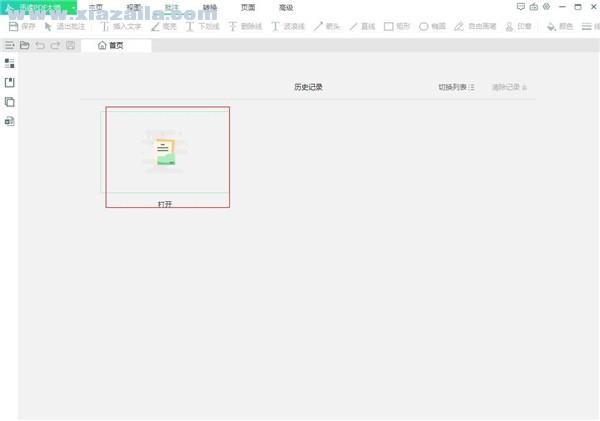The height and width of the screenshot is (421, 600).
Task: Click the gift box icon in title bar
Action: tap(533, 7)
